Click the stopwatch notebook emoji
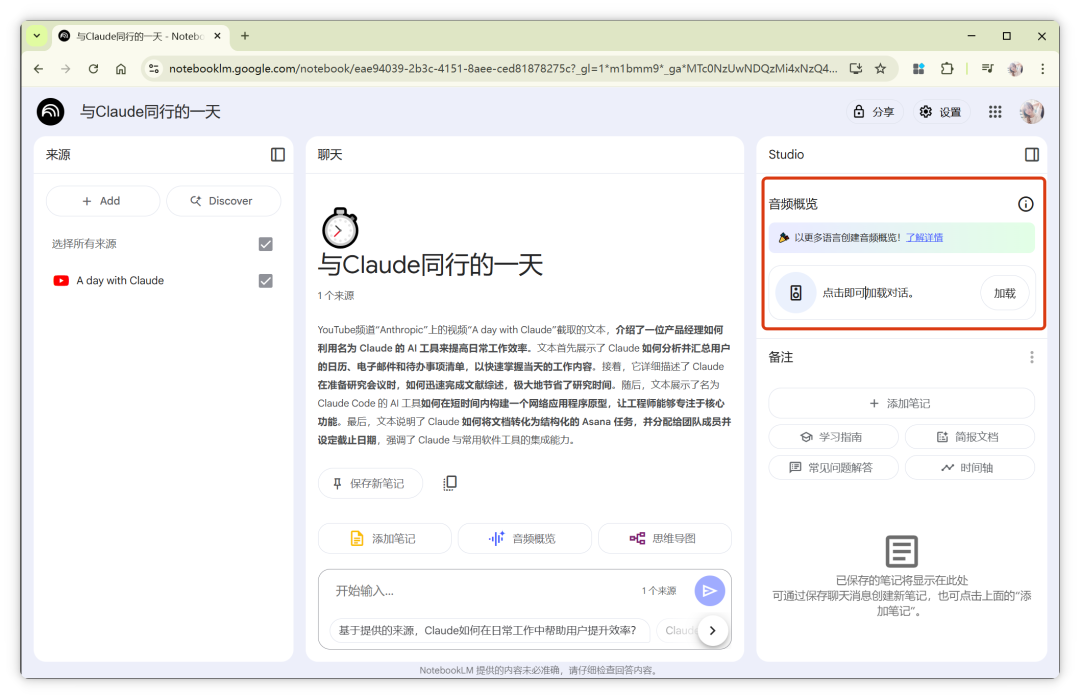The image size is (1080, 699). [x=340, y=227]
